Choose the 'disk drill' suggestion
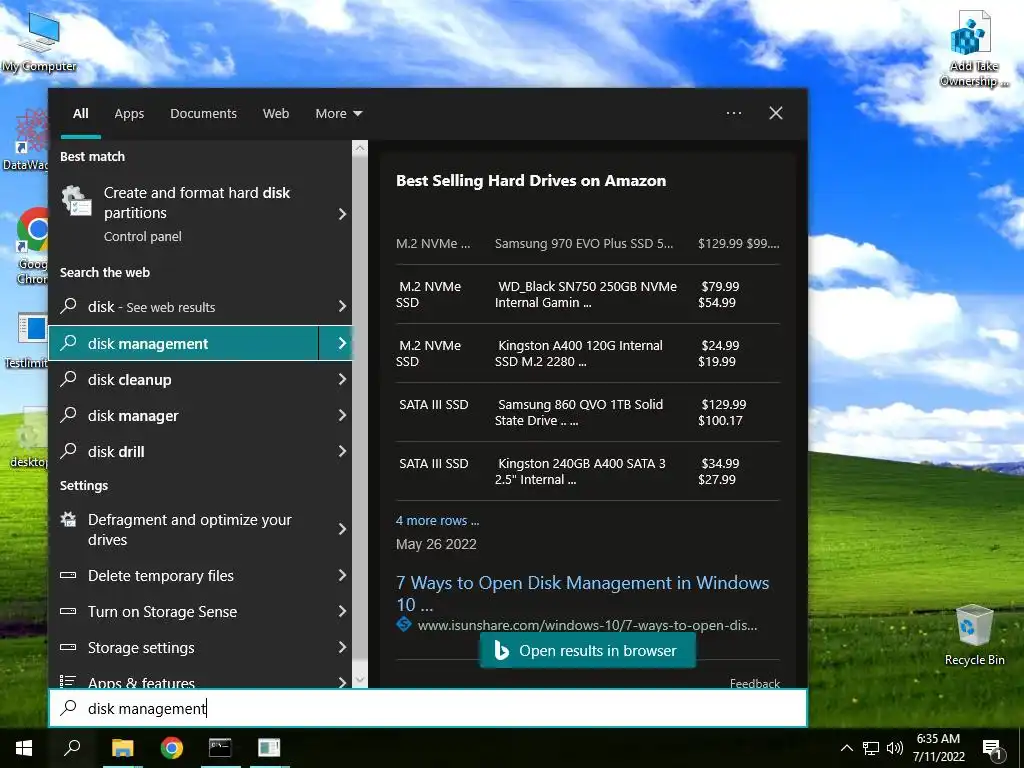Viewport: 1024px width, 768px height. click(183, 451)
